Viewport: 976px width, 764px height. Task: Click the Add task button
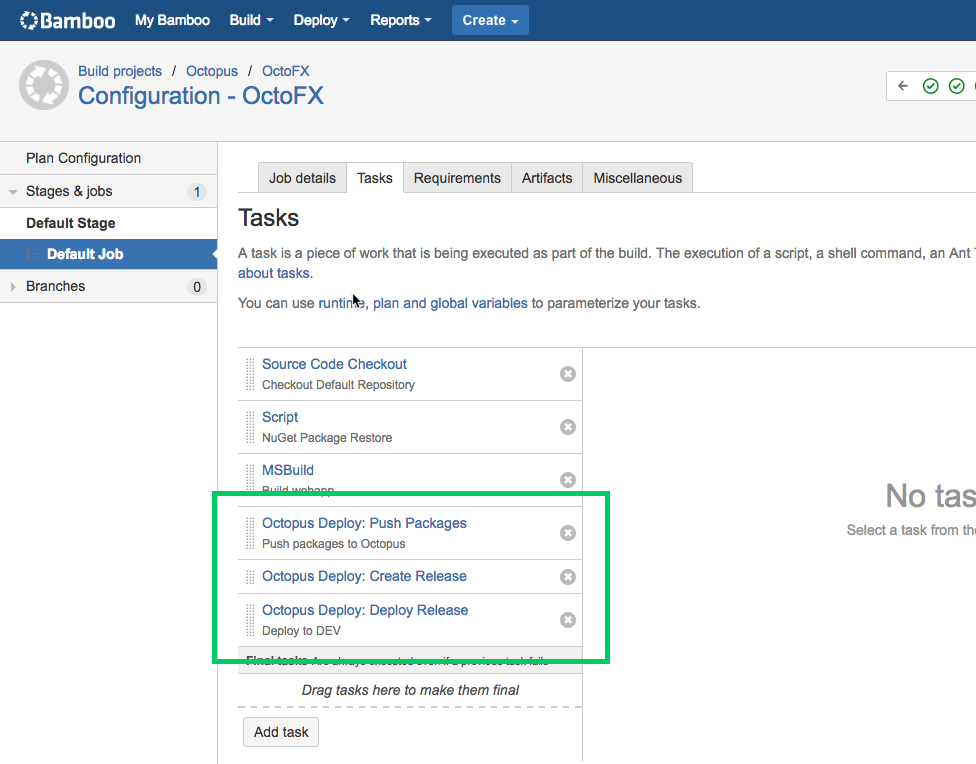pos(281,732)
